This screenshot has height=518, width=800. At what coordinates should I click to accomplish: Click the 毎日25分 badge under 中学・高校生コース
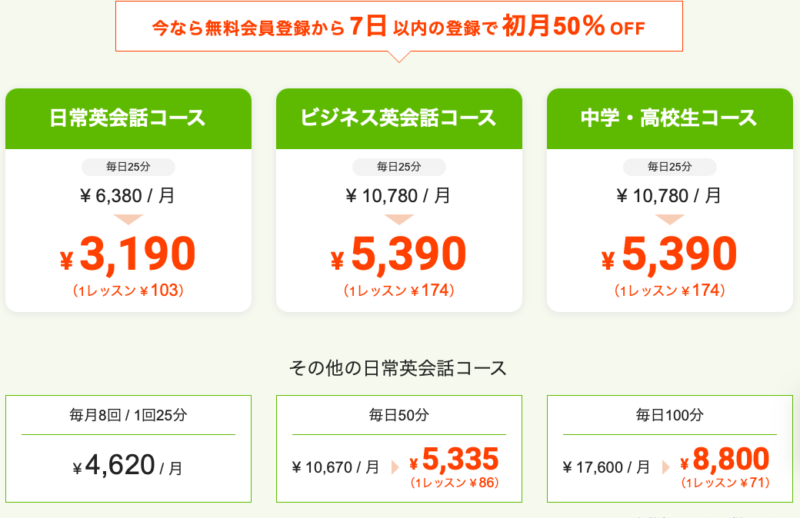coord(669,167)
